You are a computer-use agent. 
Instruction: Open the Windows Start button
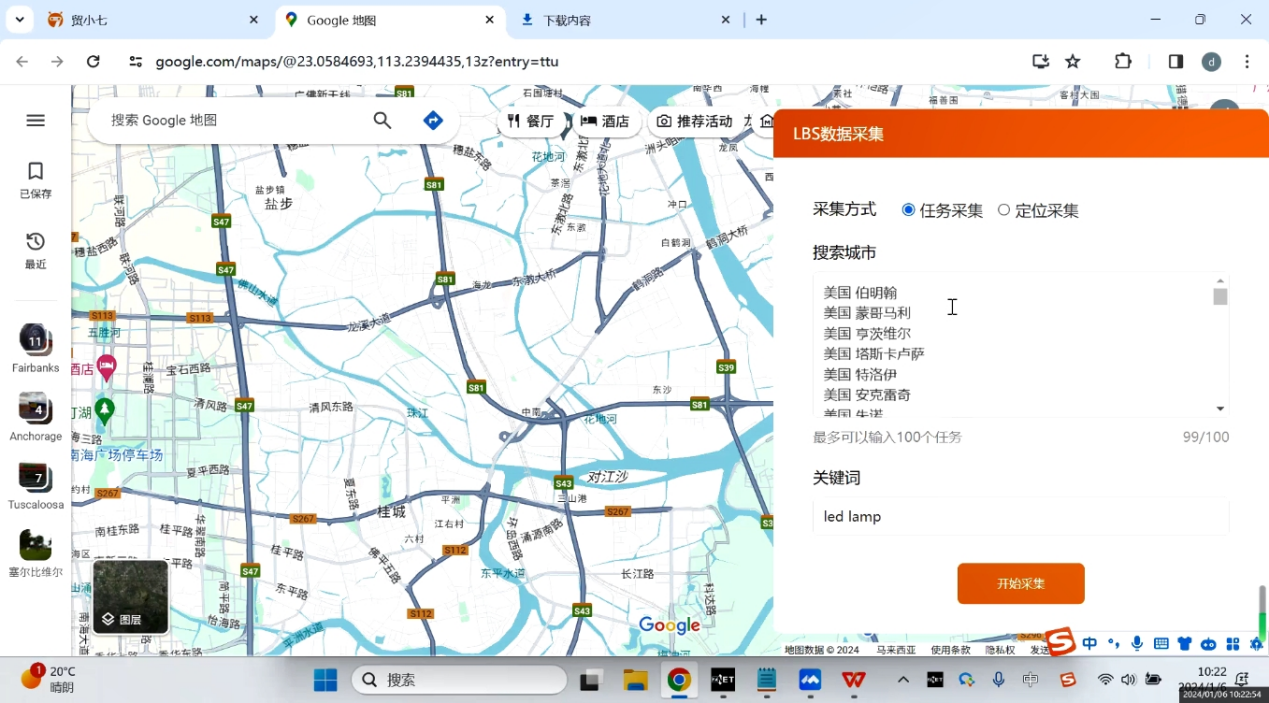point(326,680)
